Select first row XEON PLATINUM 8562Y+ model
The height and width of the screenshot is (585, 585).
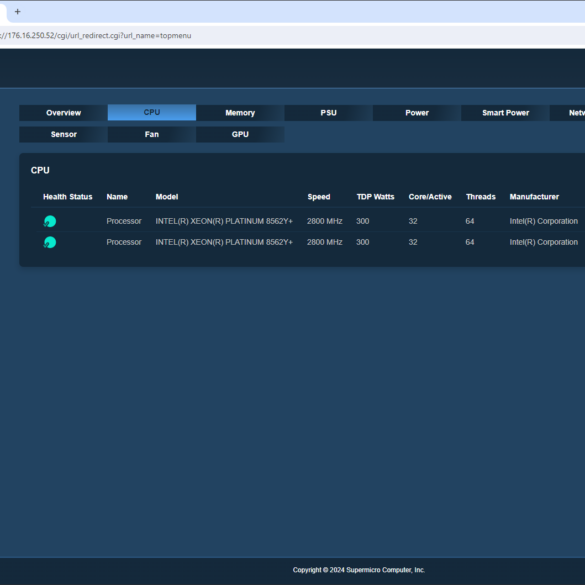coord(224,221)
